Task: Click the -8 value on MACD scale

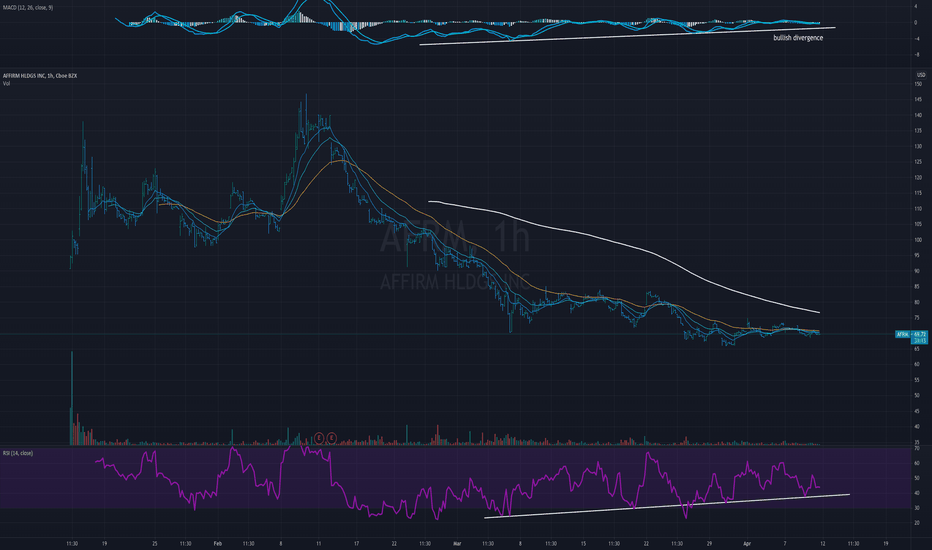Action: coord(916,55)
